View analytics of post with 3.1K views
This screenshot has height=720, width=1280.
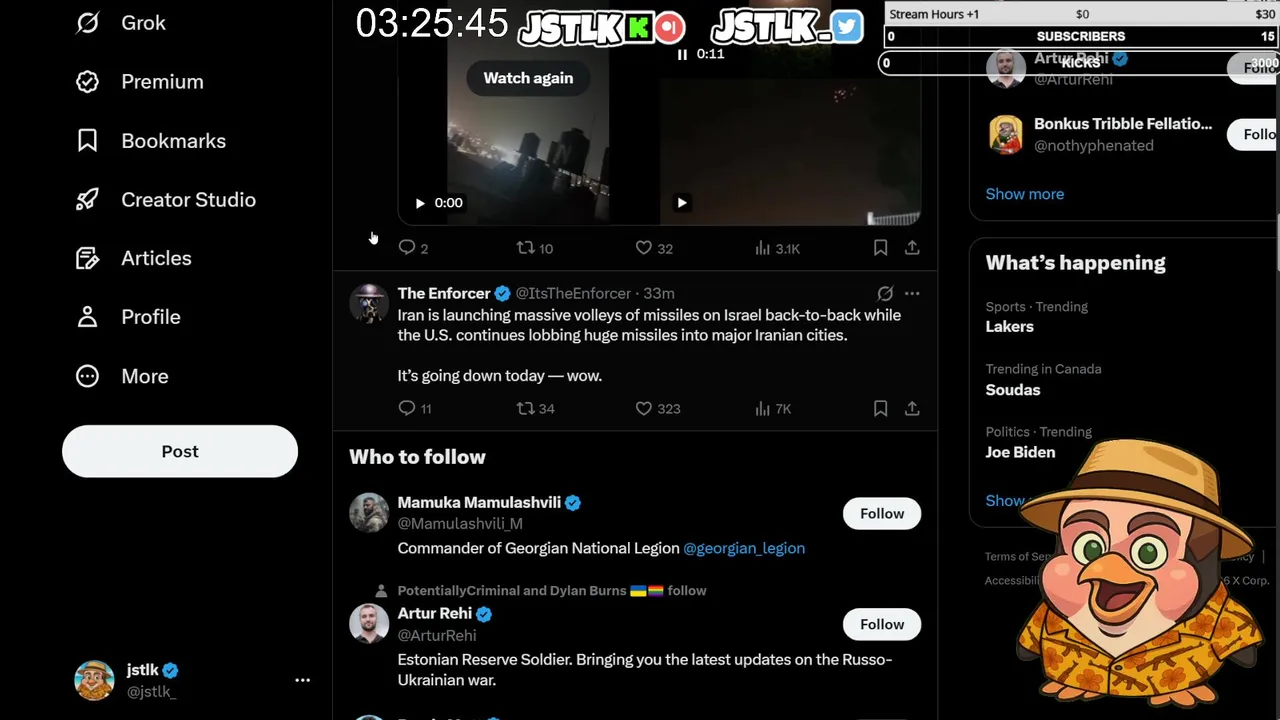(x=777, y=248)
